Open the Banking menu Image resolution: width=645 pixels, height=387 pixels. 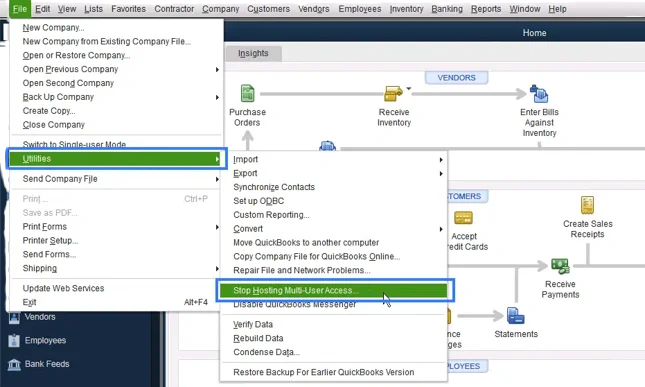tap(447, 9)
